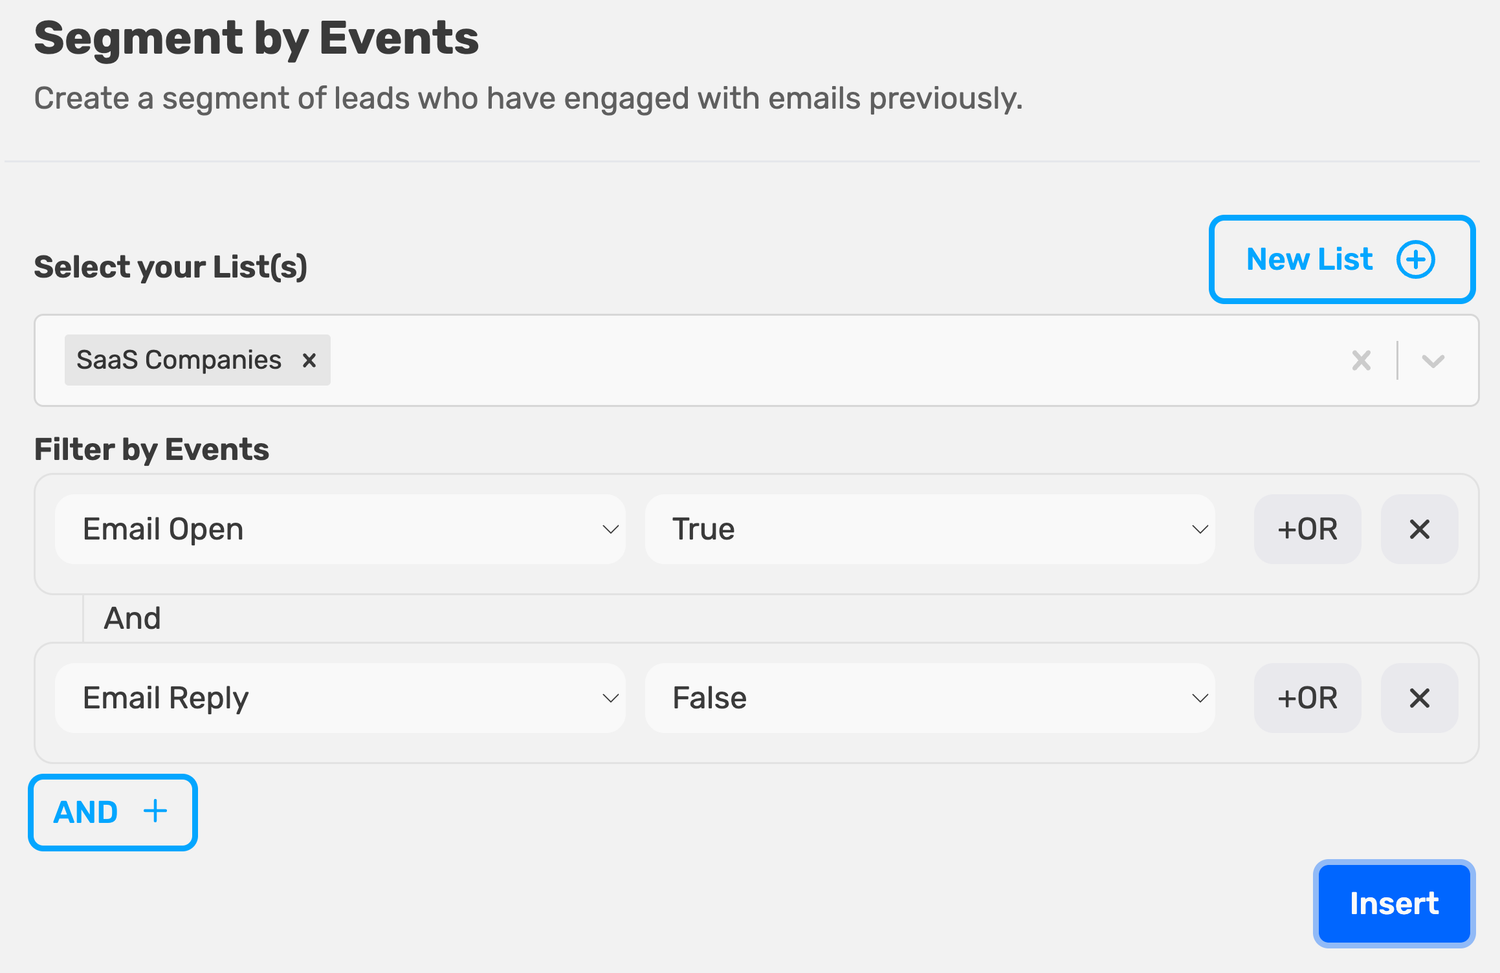Delete the Email Reply filter row

point(1419,698)
